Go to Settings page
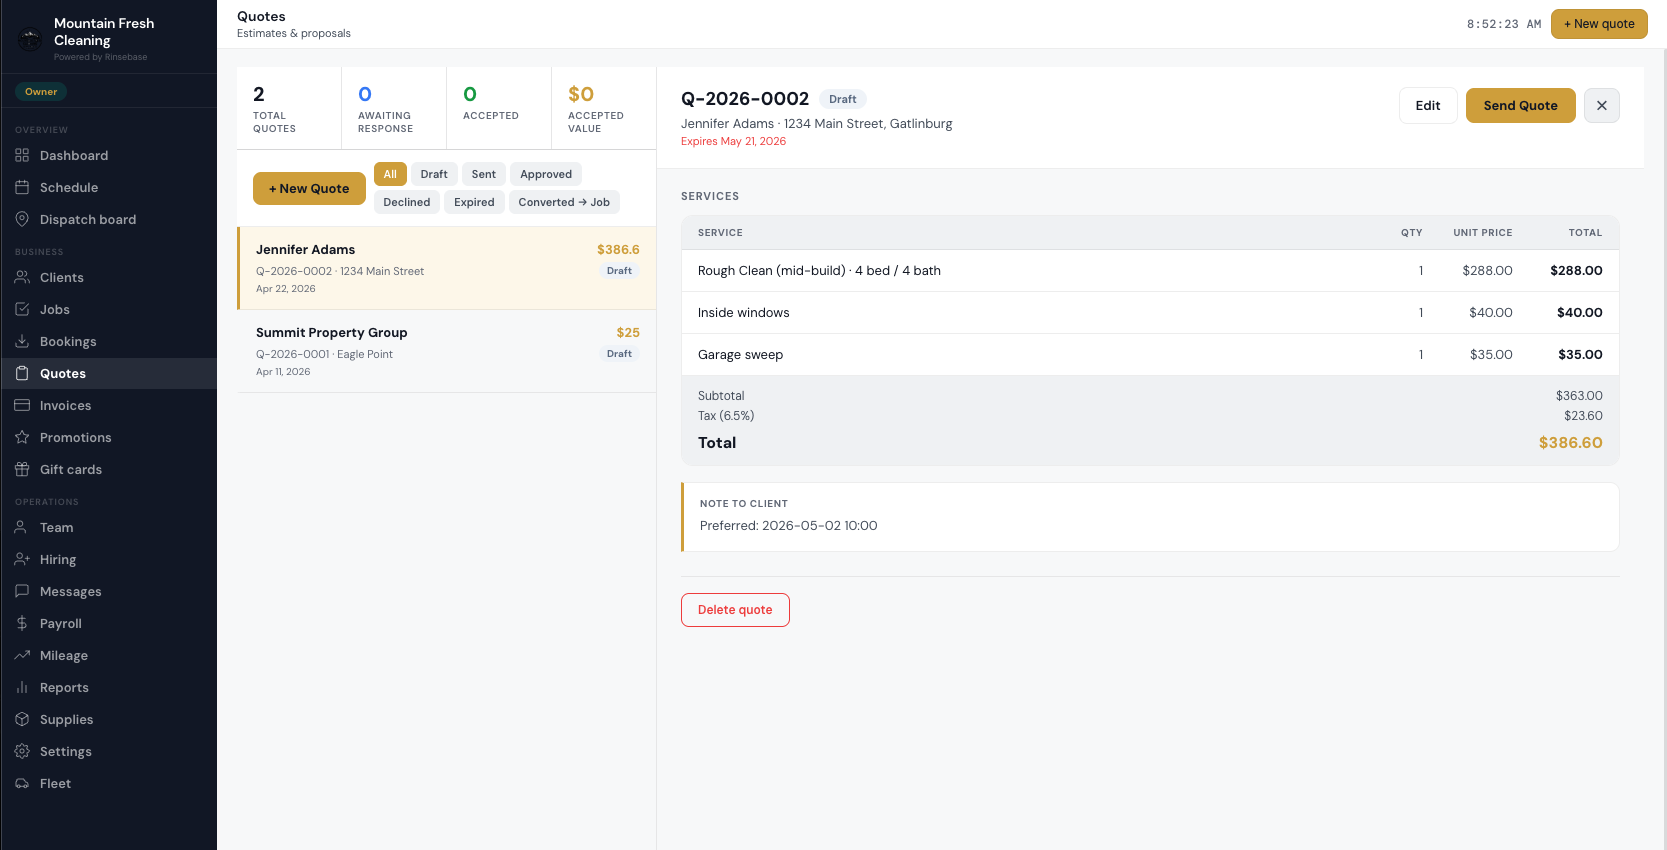This screenshot has width=1667, height=850. [108, 751]
